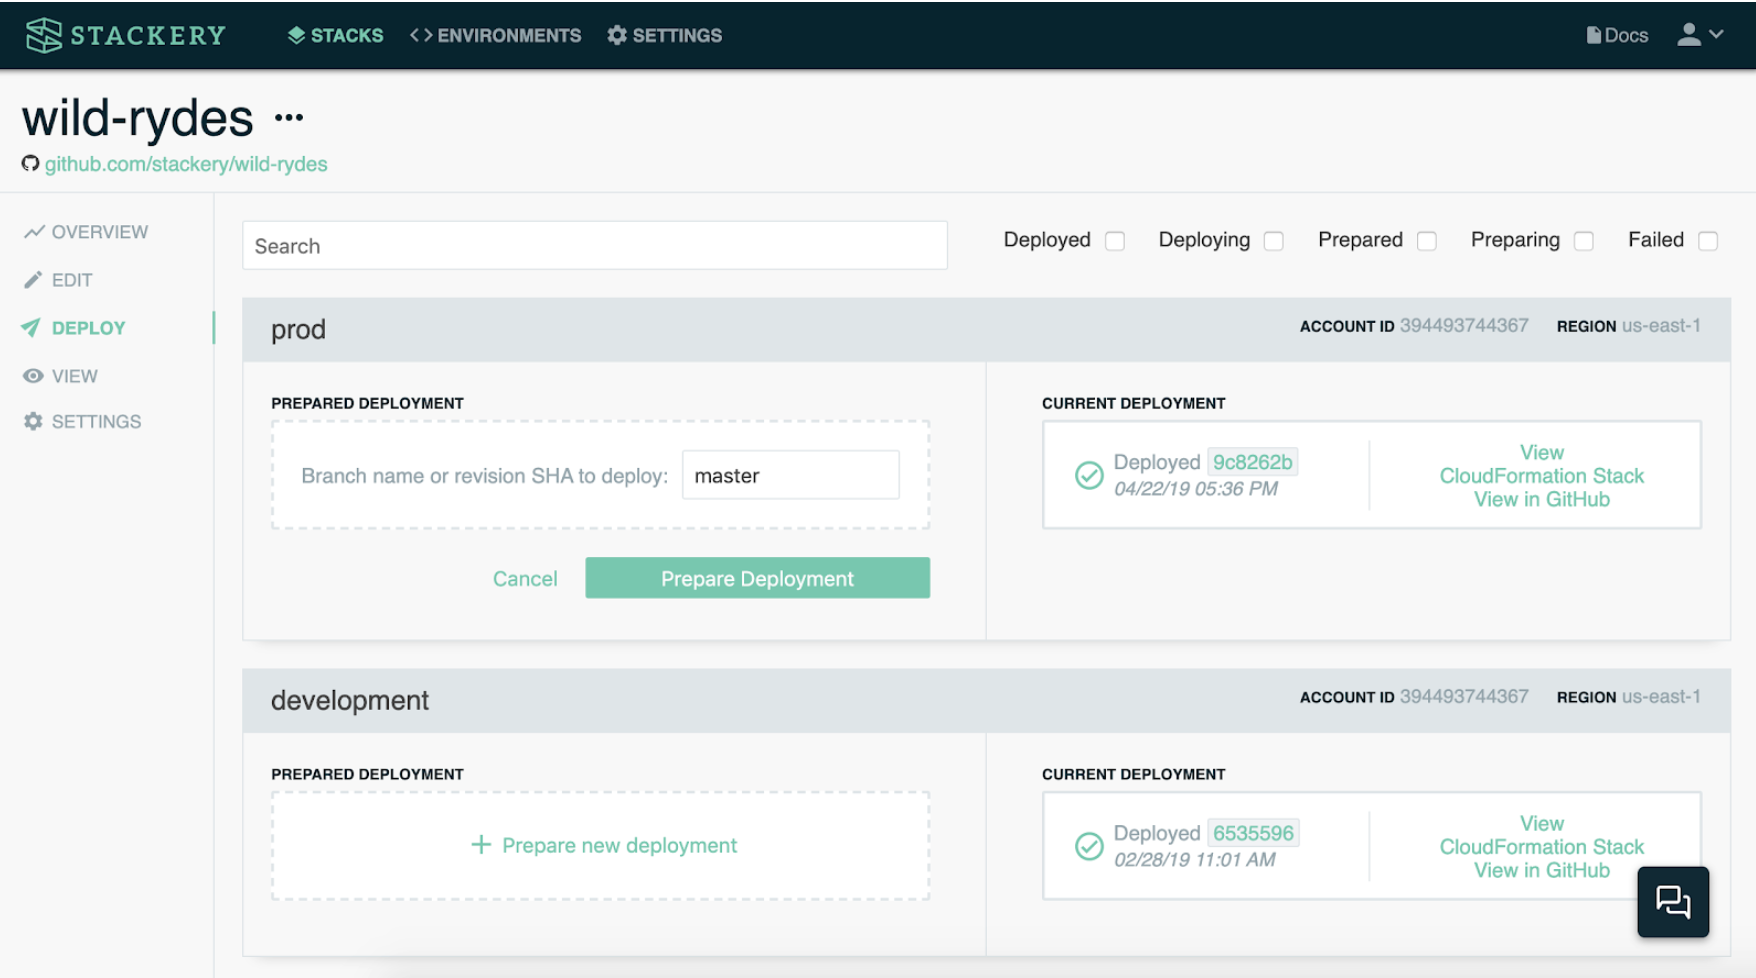Open the user account dropdown
The image size is (1756, 978).
tap(1700, 35)
